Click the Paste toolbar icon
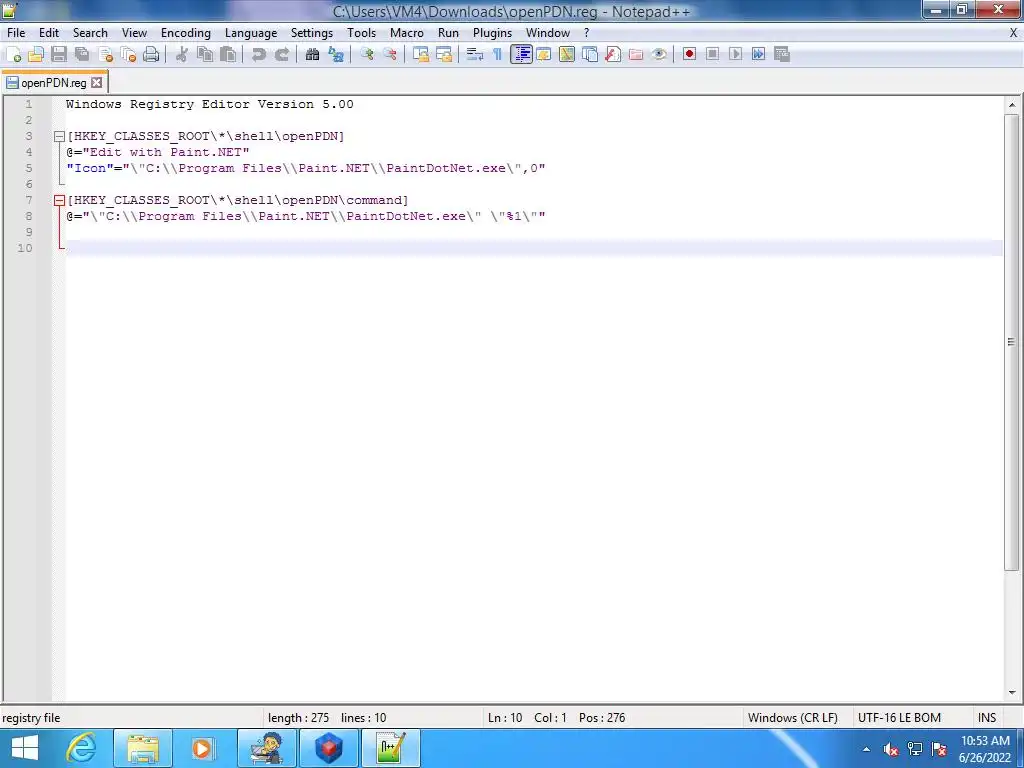This screenshot has height=768, width=1024. (x=228, y=54)
